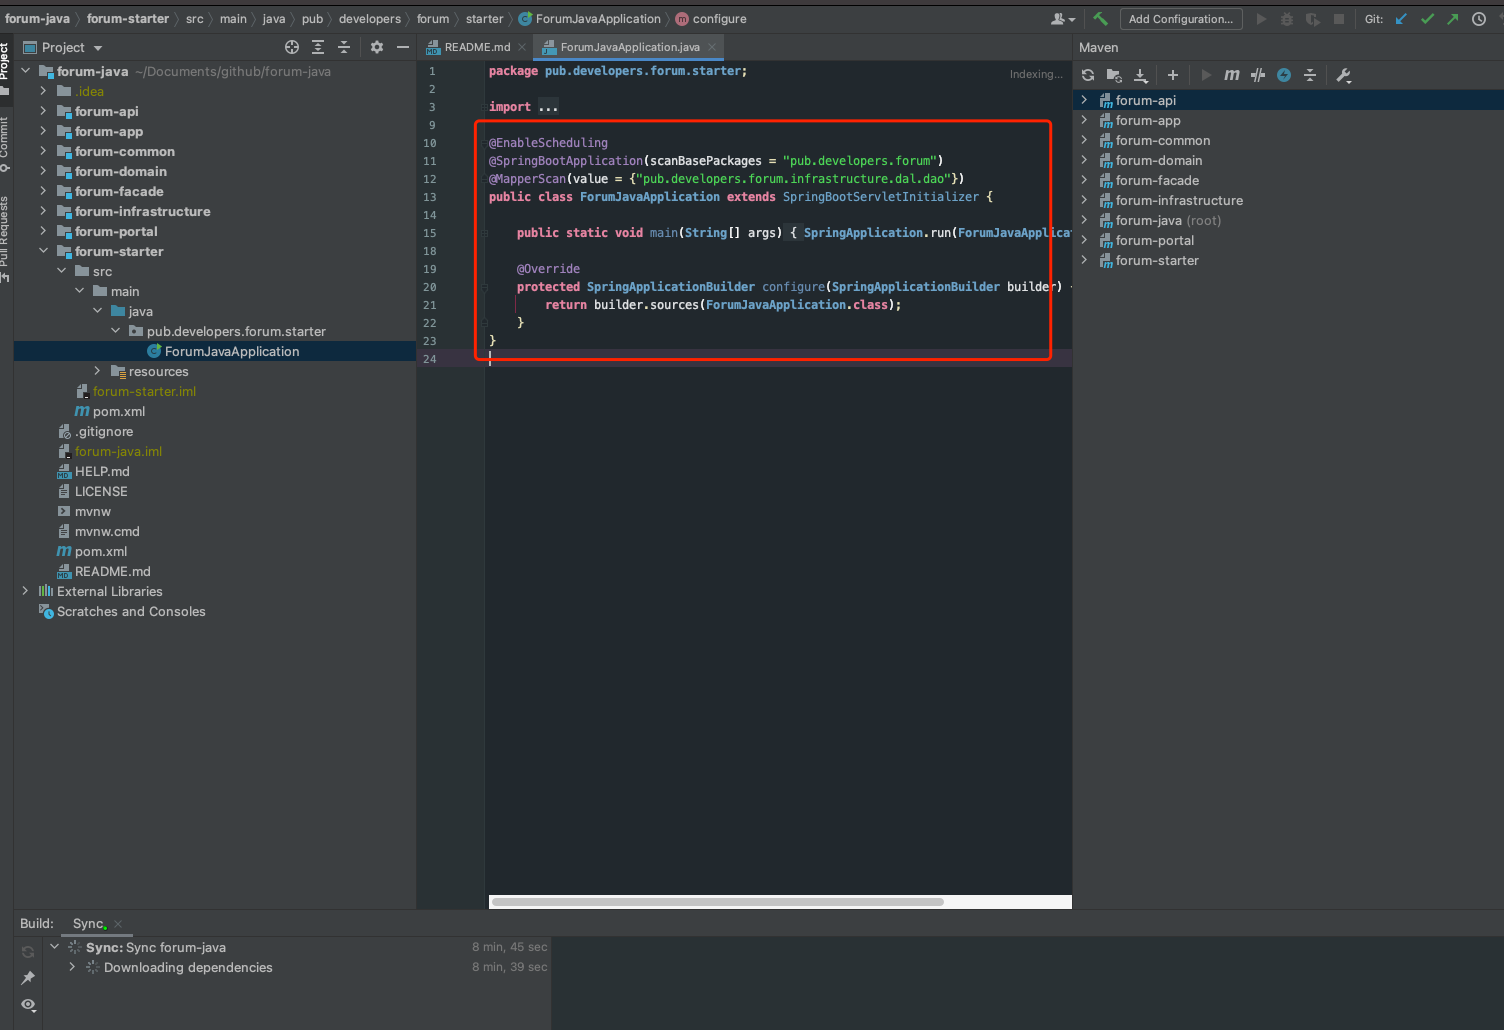Click Git Update Project blue arrow
1504x1030 pixels.
[1401, 19]
